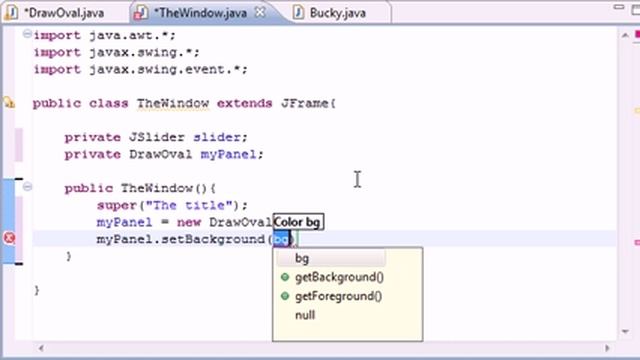Click the vertical scrollbar up arrow

[625, 36]
